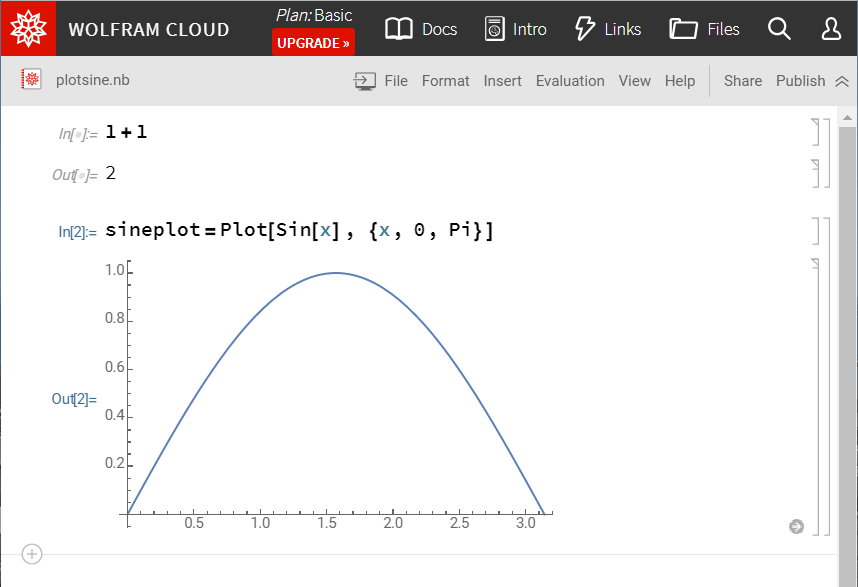Open the Format menu

[445, 80]
